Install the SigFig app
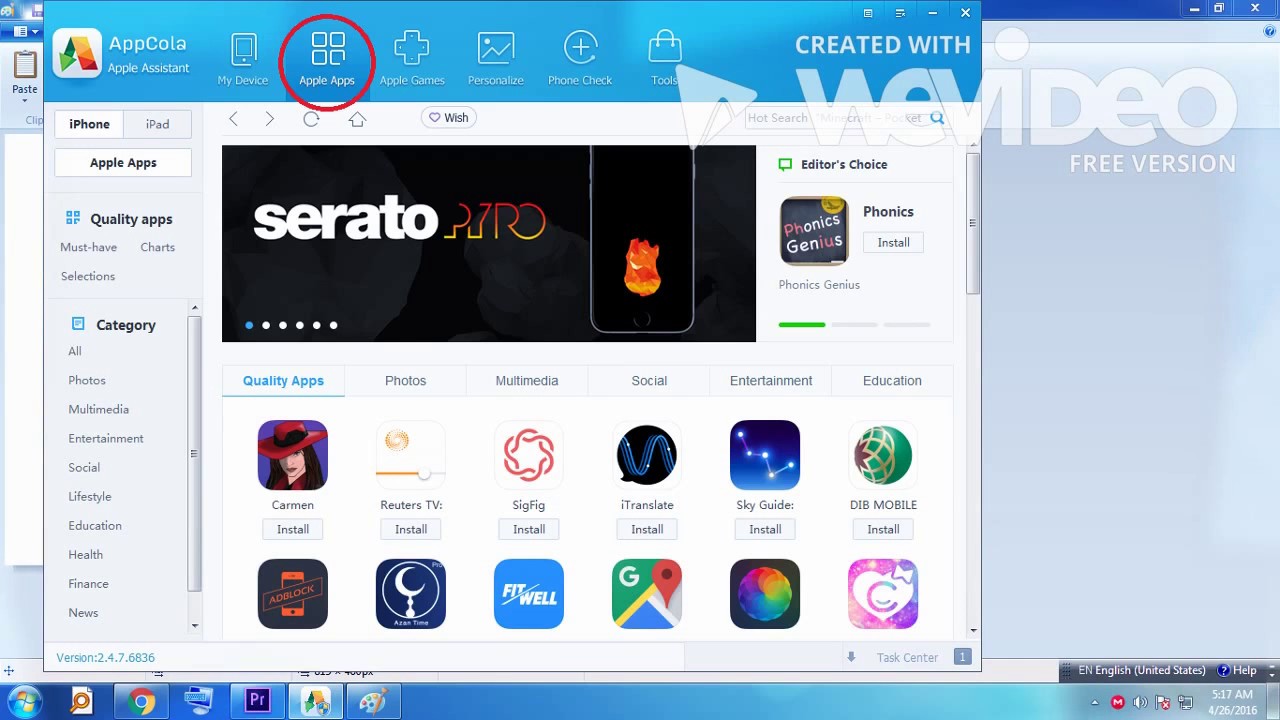The height and width of the screenshot is (720, 1280). [x=529, y=529]
